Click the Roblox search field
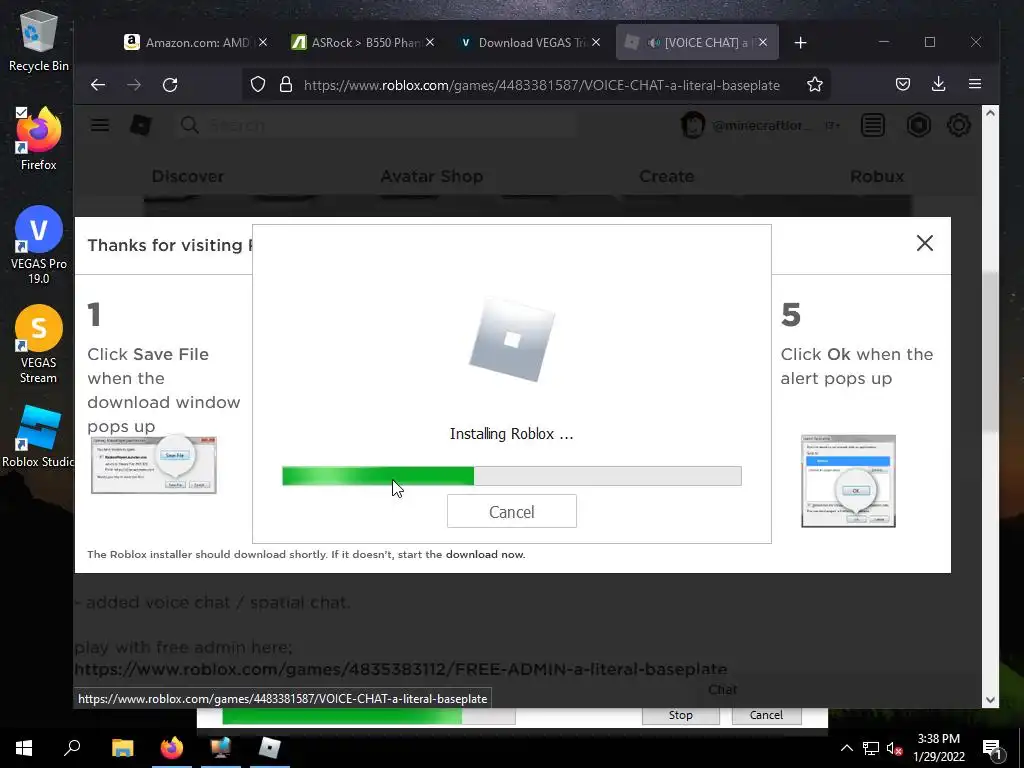 coord(376,125)
